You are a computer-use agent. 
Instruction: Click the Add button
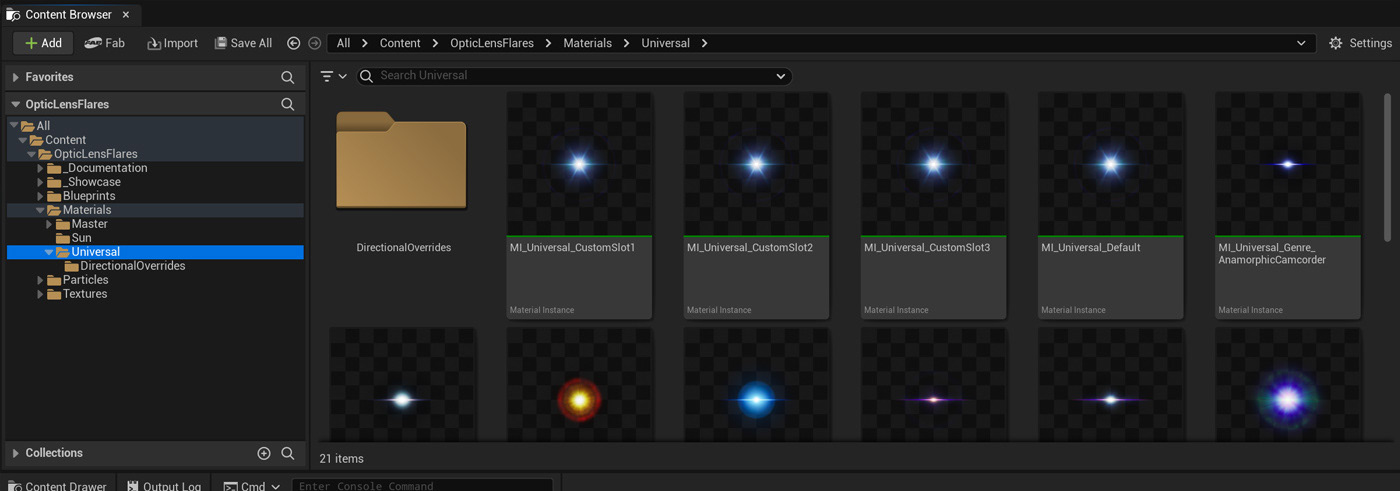43,43
